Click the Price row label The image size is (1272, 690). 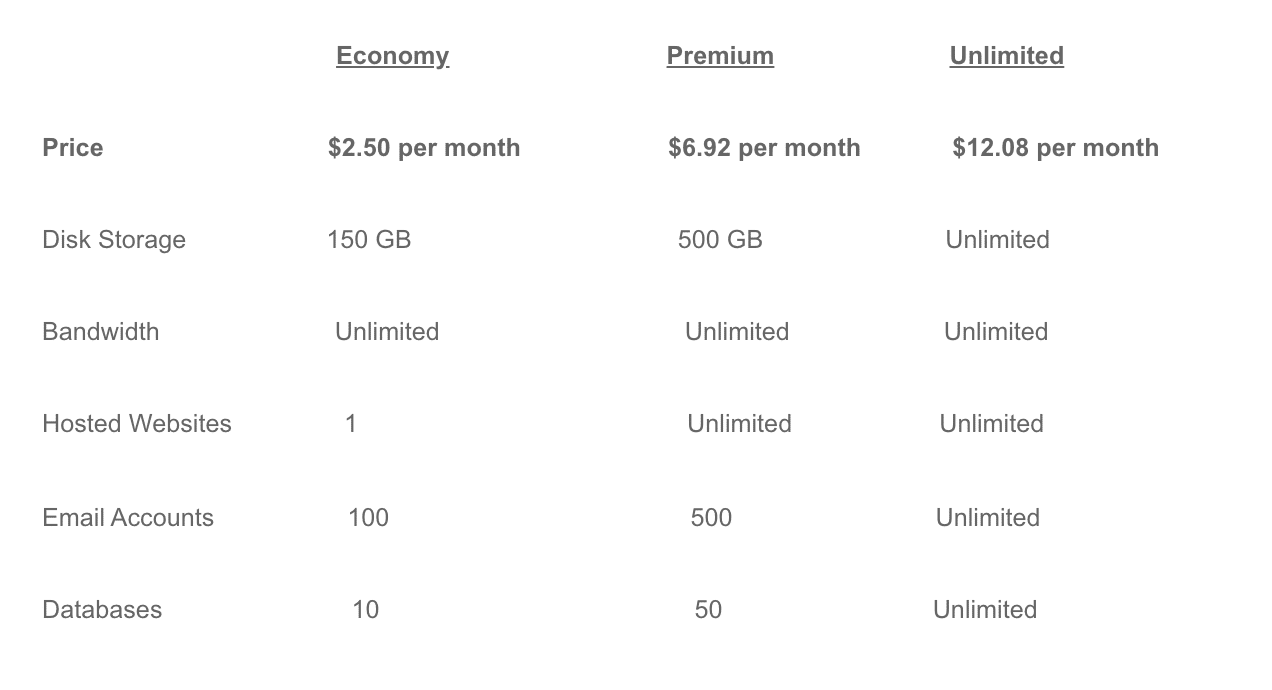73,148
